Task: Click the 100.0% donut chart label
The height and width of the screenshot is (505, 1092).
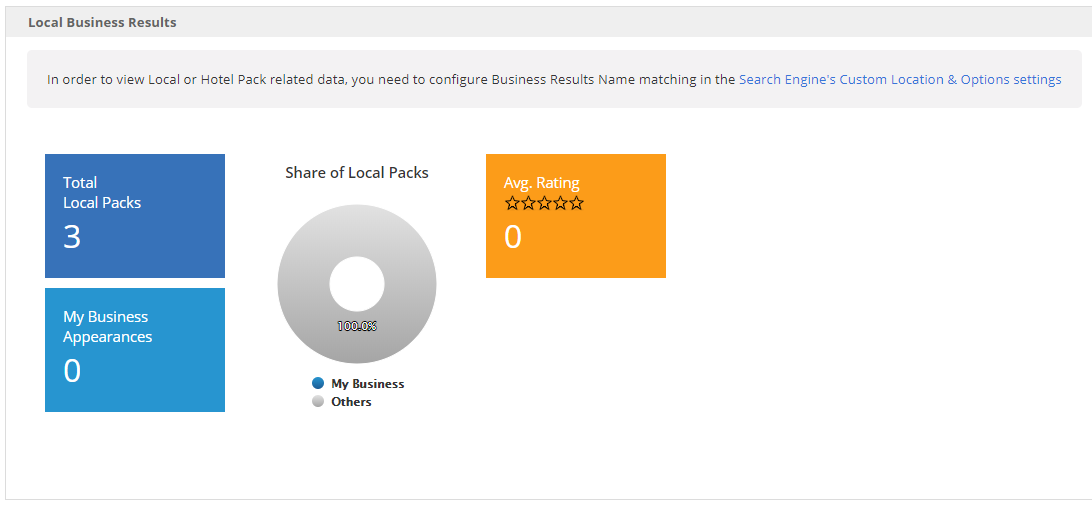Action: [x=357, y=326]
